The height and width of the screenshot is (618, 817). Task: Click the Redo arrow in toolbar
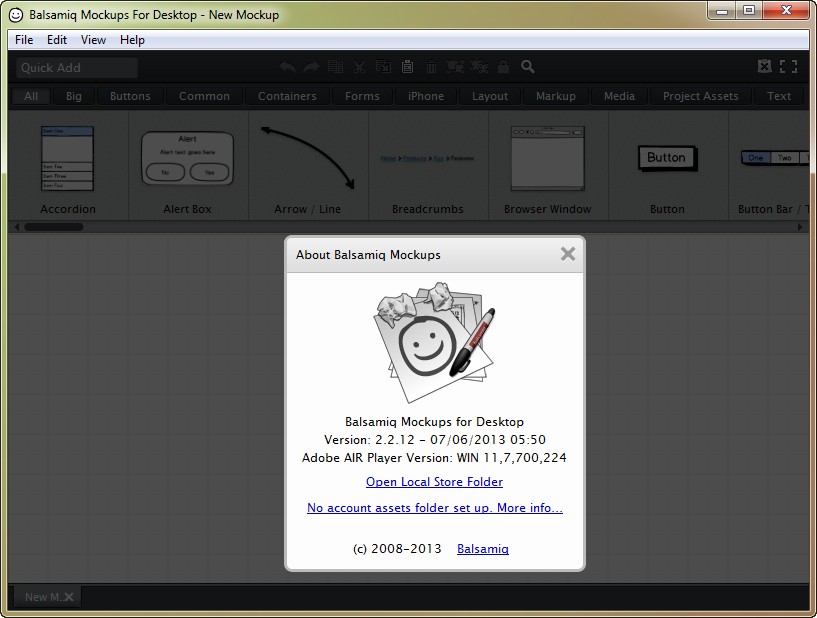pos(312,67)
